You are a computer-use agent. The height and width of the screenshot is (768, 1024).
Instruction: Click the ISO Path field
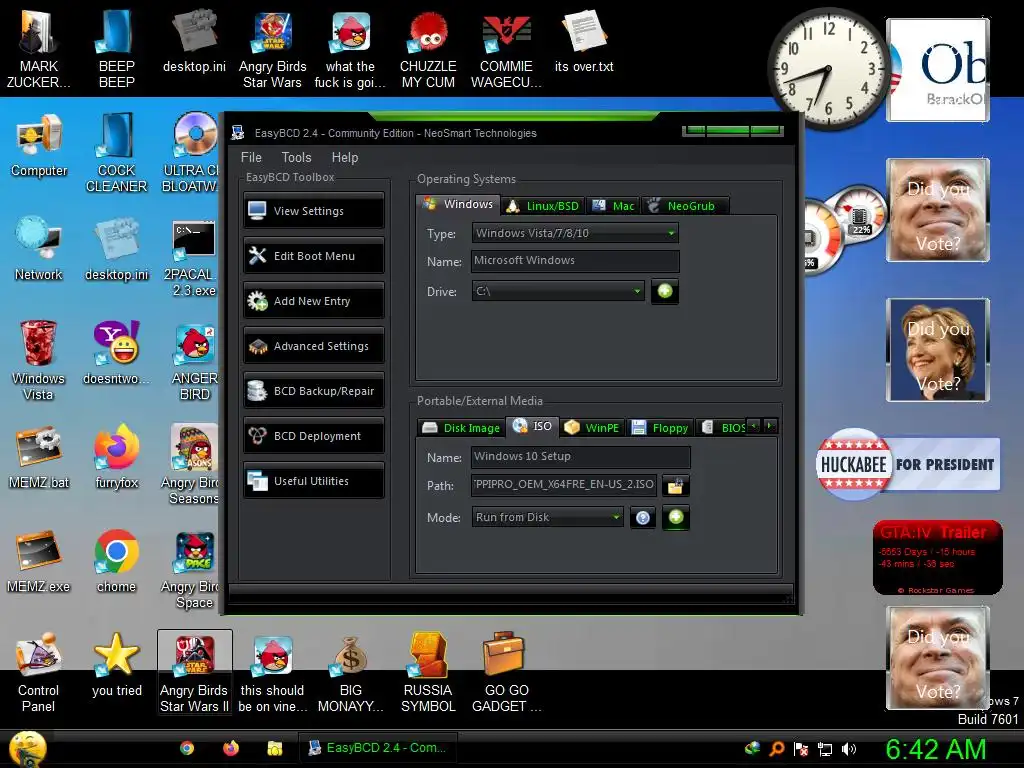[x=564, y=485]
